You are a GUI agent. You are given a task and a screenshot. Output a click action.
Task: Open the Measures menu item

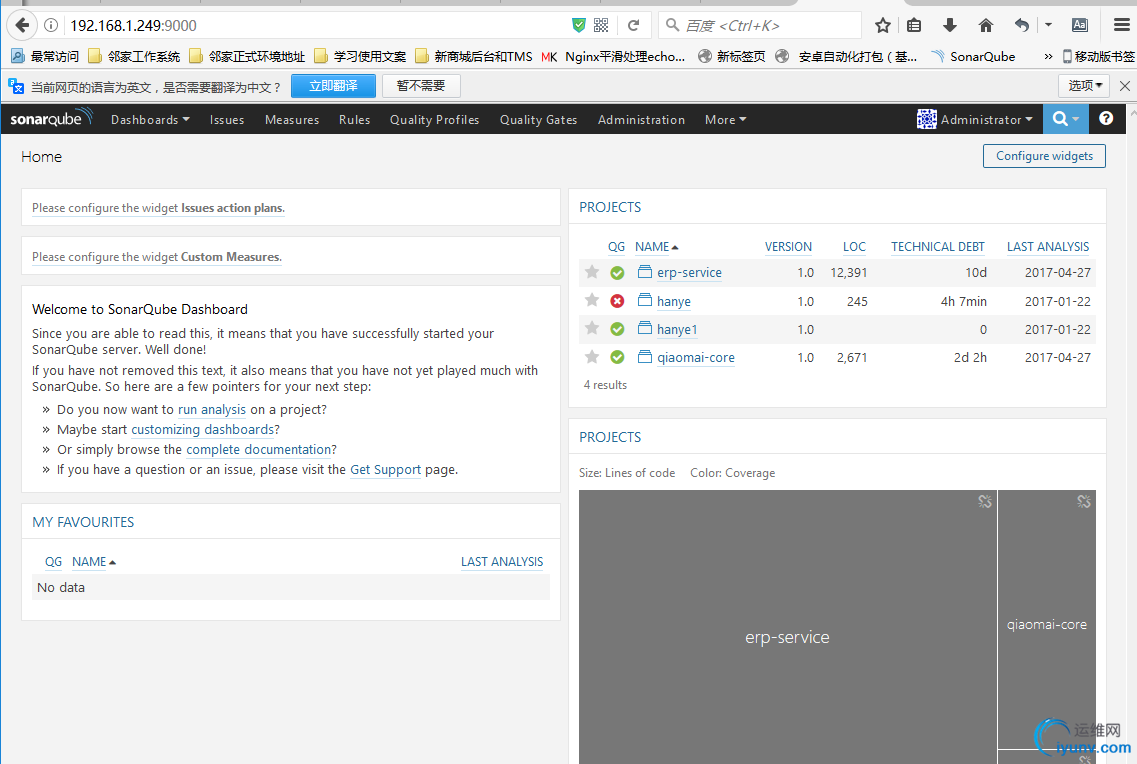click(x=292, y=120)
